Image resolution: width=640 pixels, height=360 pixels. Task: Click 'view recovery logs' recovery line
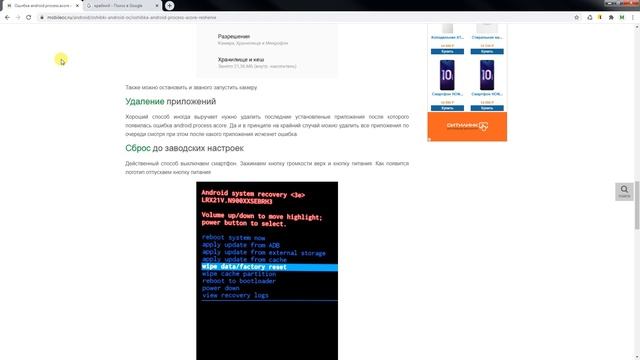[x=235, y=295]
